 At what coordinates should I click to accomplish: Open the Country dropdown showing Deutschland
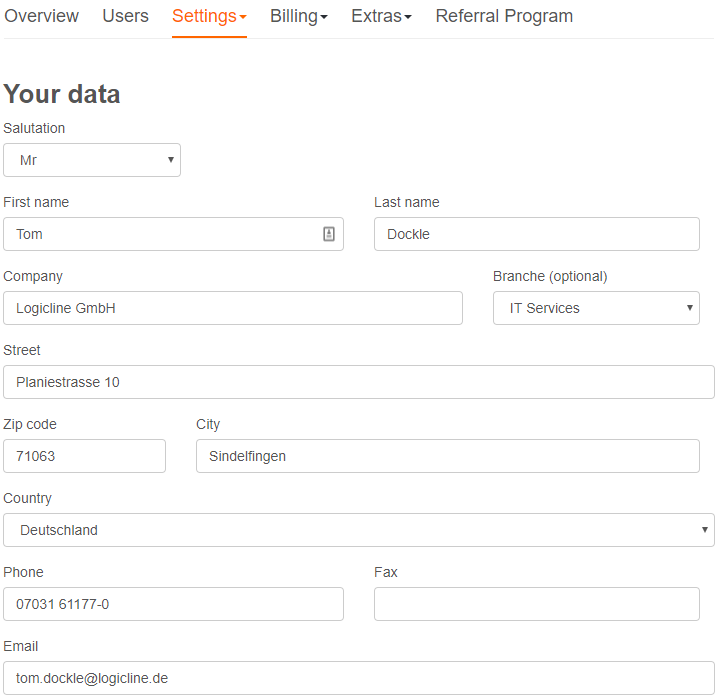click(358, 530)
